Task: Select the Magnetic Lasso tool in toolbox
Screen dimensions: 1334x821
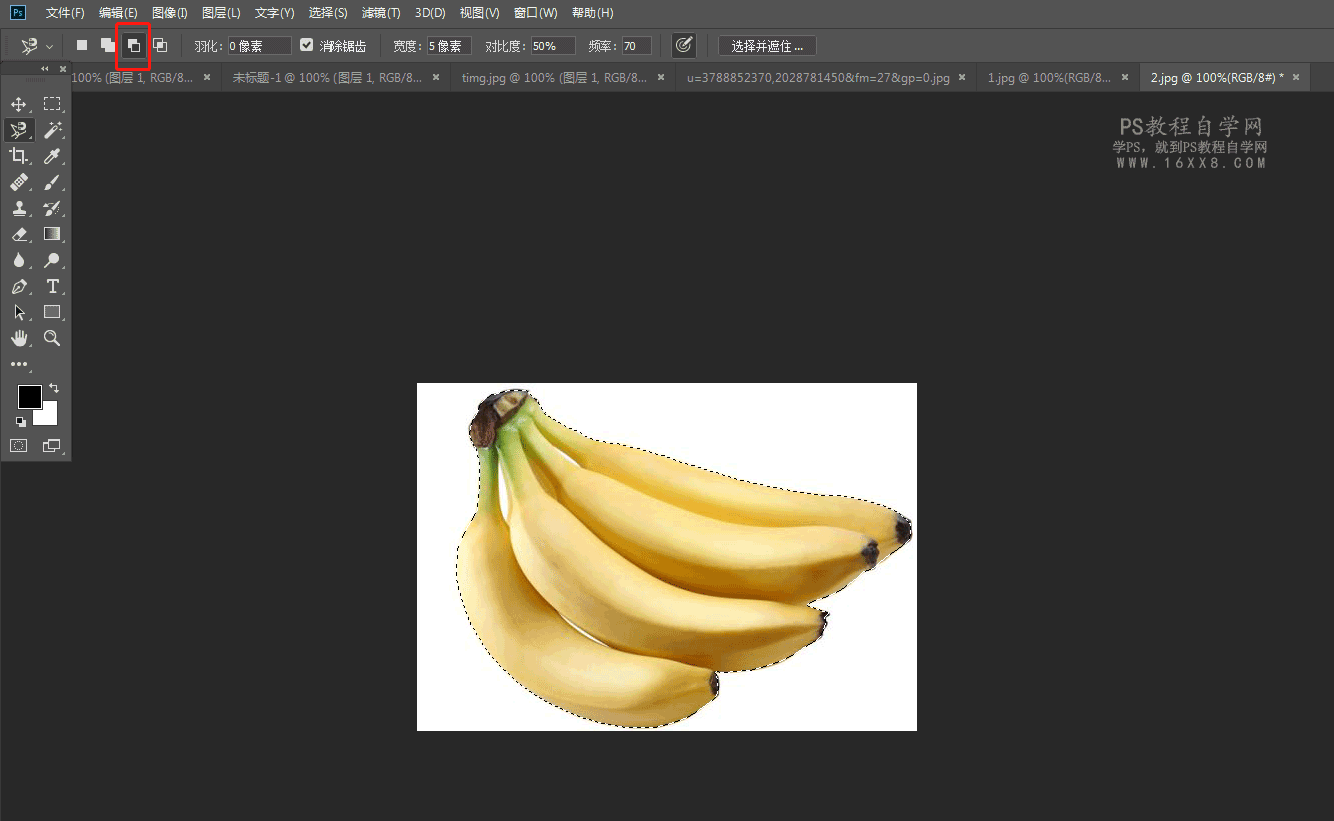Action: point(19,130)
